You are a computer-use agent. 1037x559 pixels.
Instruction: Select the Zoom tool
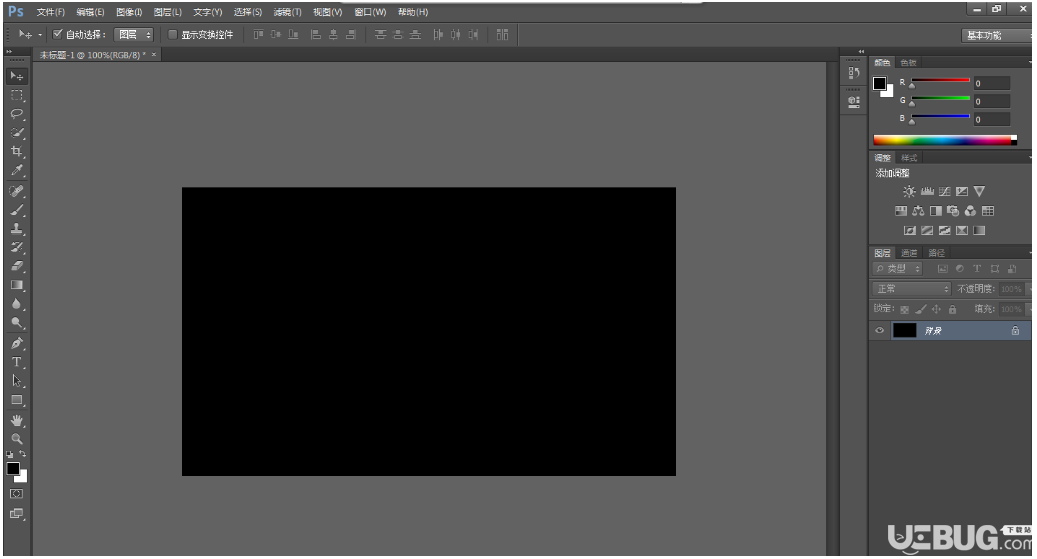[17, 439]
